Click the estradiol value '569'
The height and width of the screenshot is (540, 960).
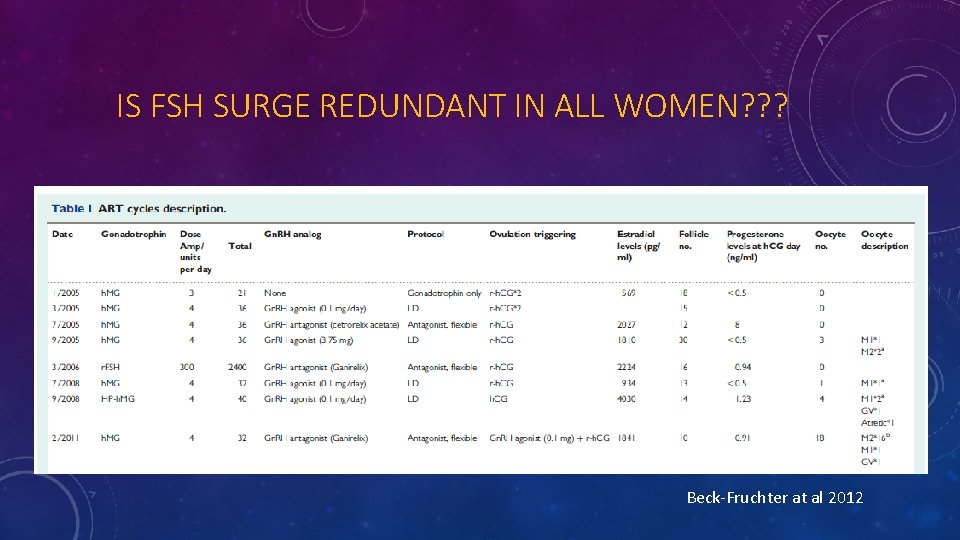click(x=628, y=293)
